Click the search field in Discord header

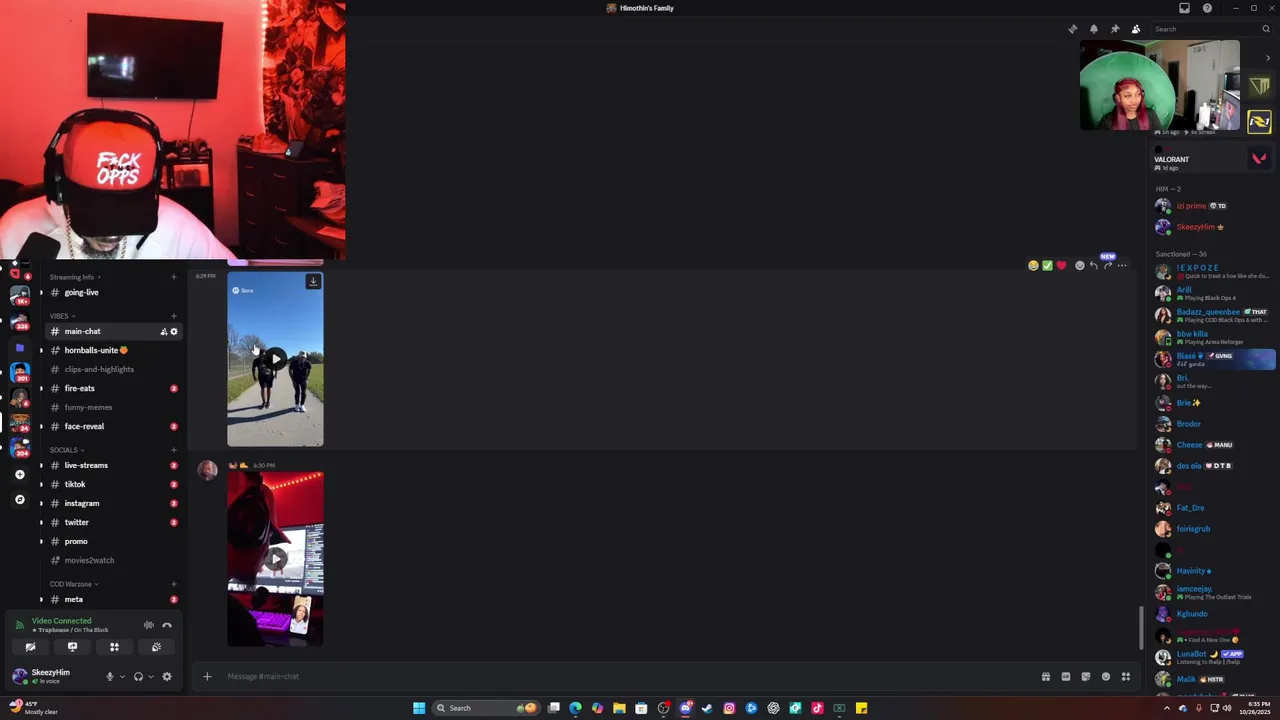point(1211,29)
